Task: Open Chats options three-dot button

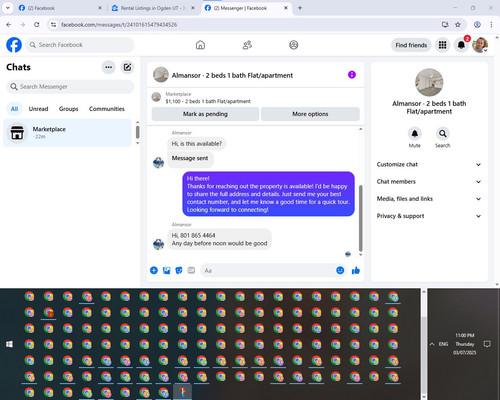Action: click(x=109, y=67)
